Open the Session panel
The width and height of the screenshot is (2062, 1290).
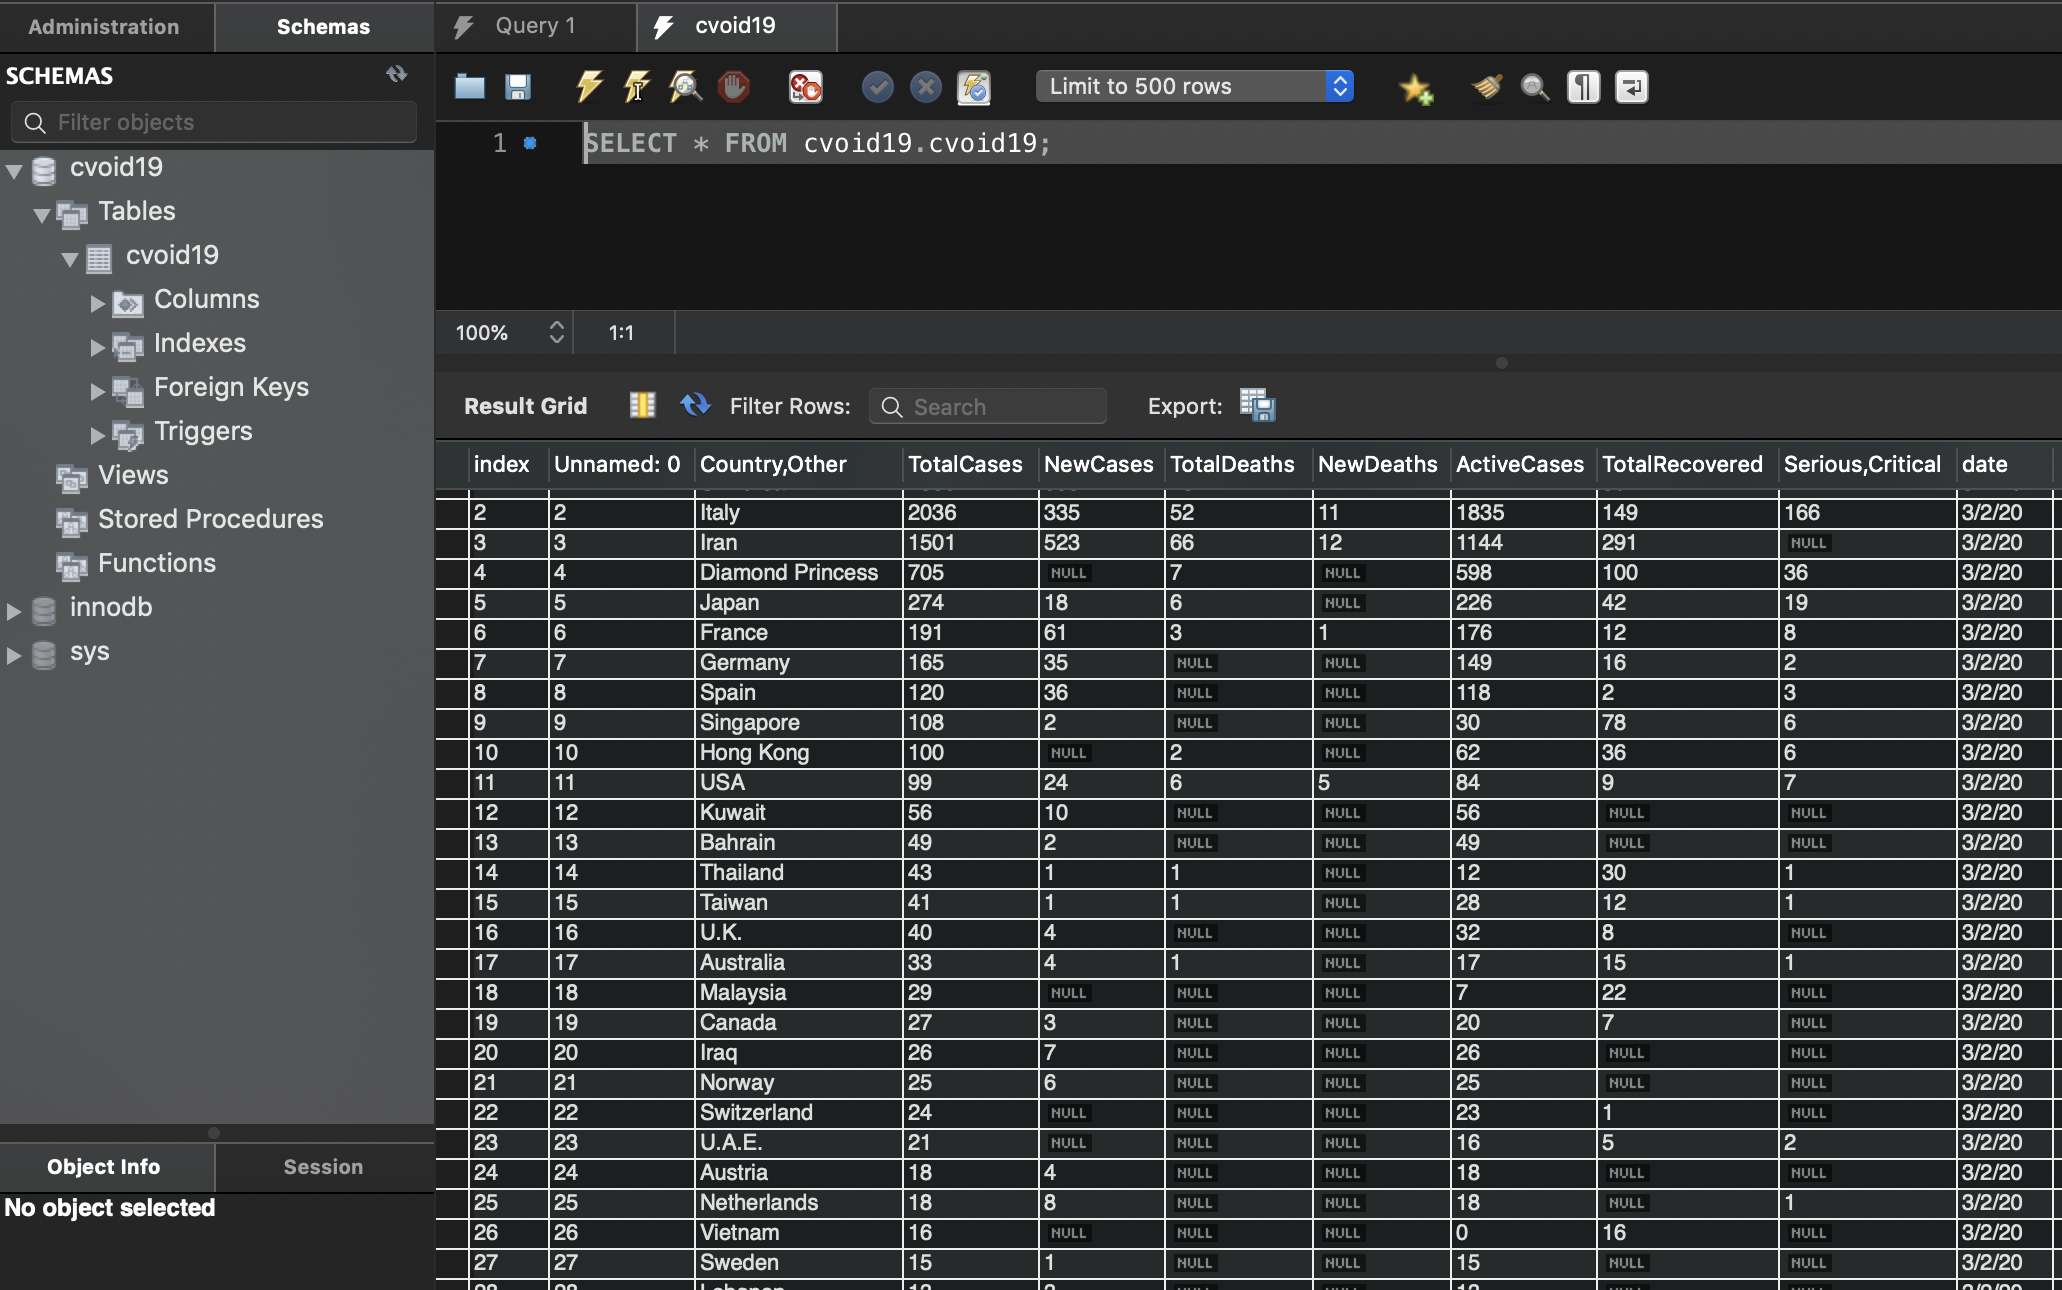[322, 1166]
